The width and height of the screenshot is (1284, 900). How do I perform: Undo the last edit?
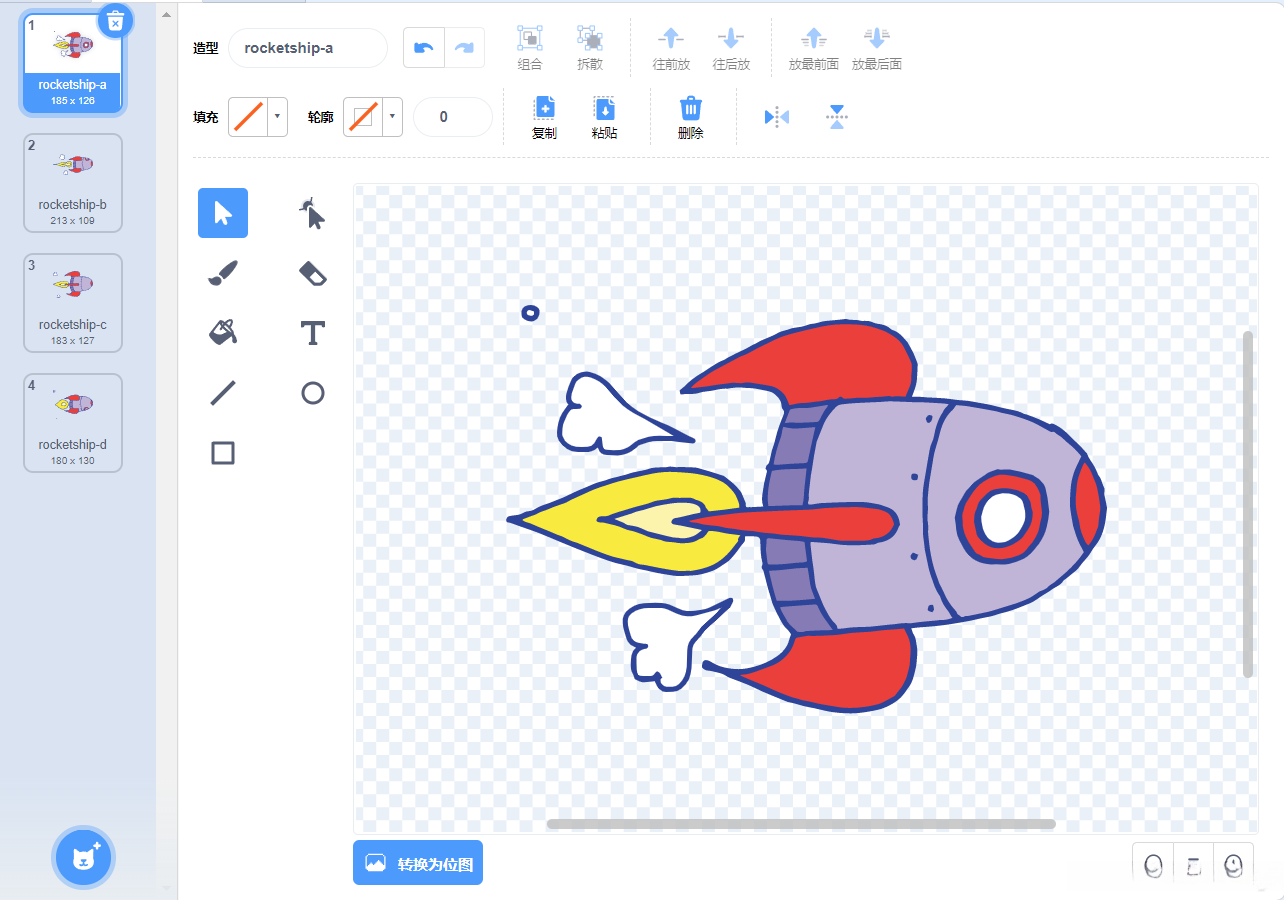(424, 48)
